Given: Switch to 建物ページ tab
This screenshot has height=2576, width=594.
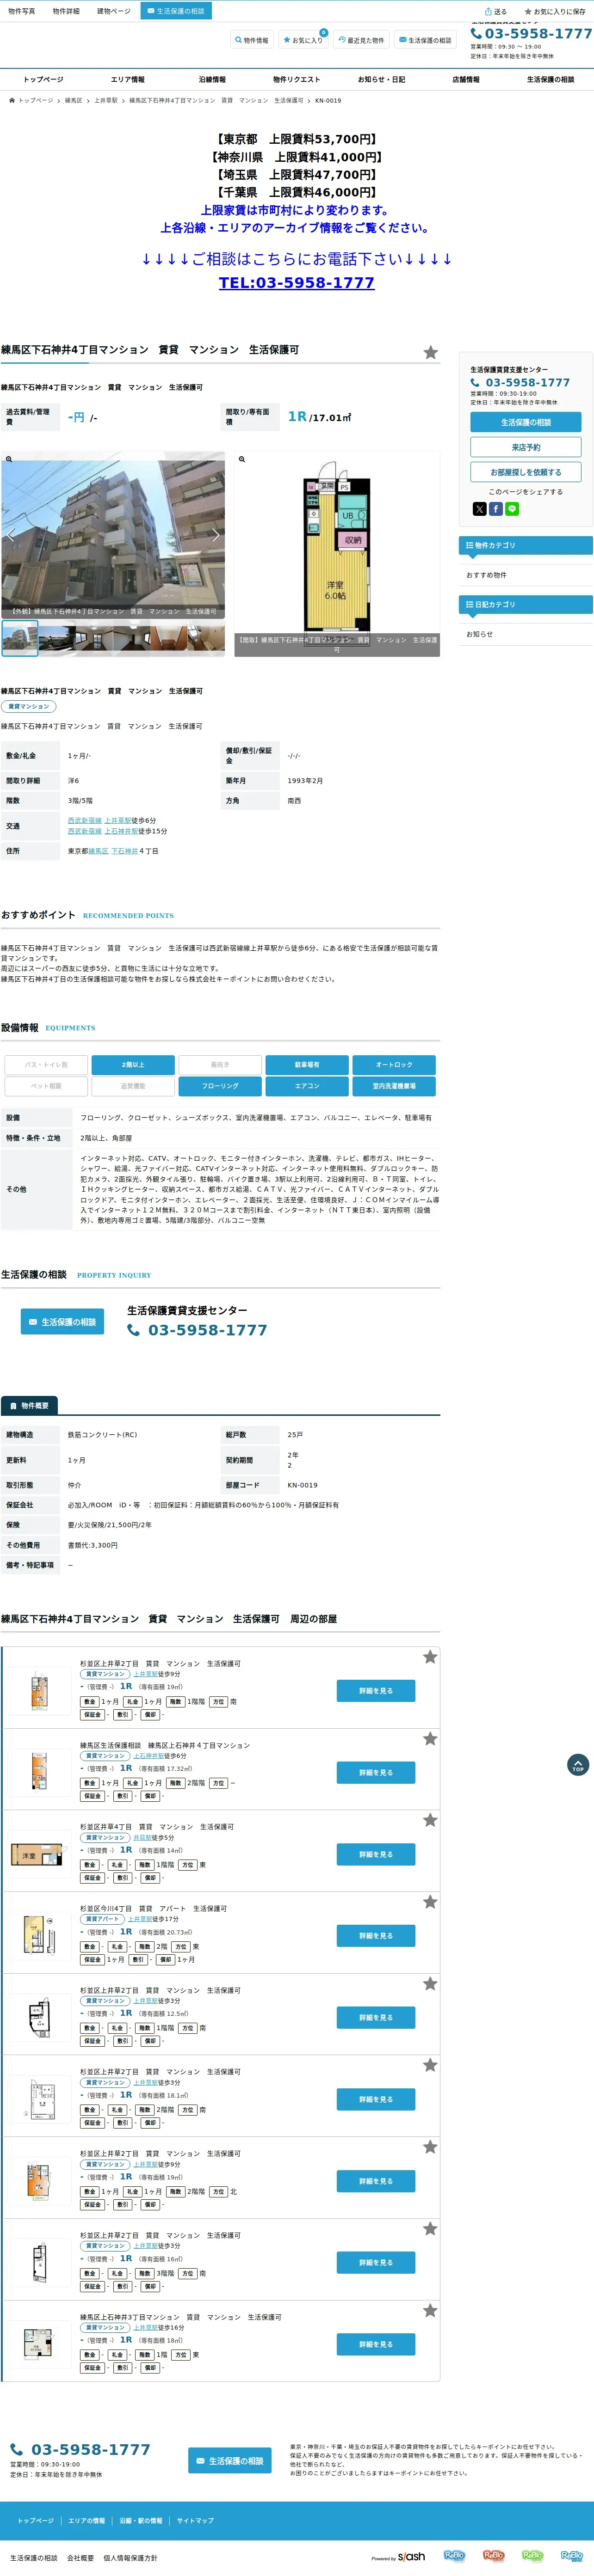Looking at the screenshot, I should [113, 11].
